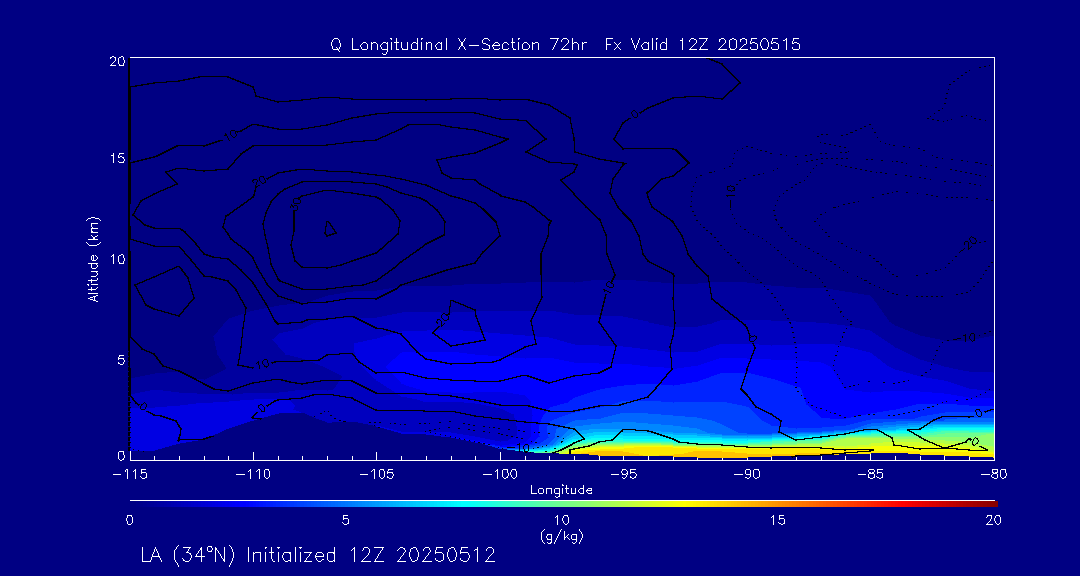This screenshot has width=1080, height=576.
Task: Click the -95 longitude tick label
Action: [x=623, y=475]
